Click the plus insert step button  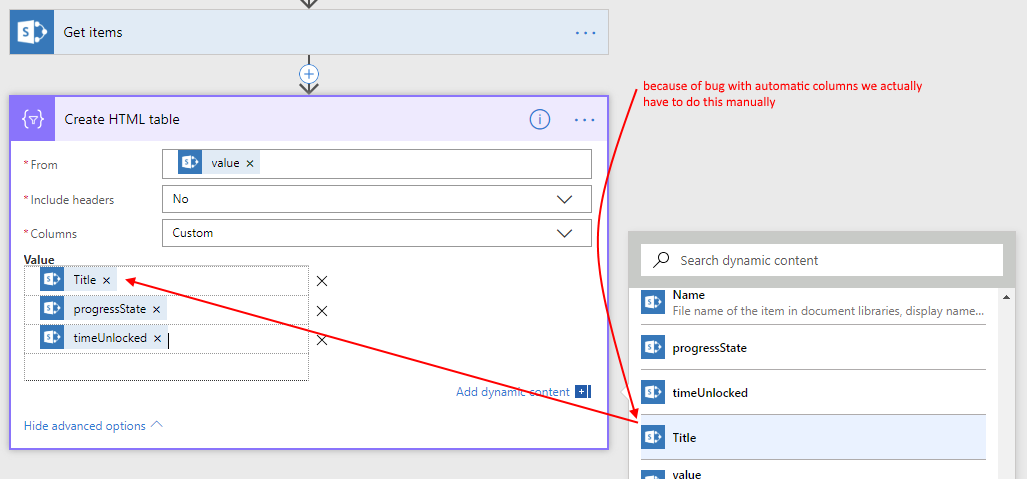click(x=309, y=74)
